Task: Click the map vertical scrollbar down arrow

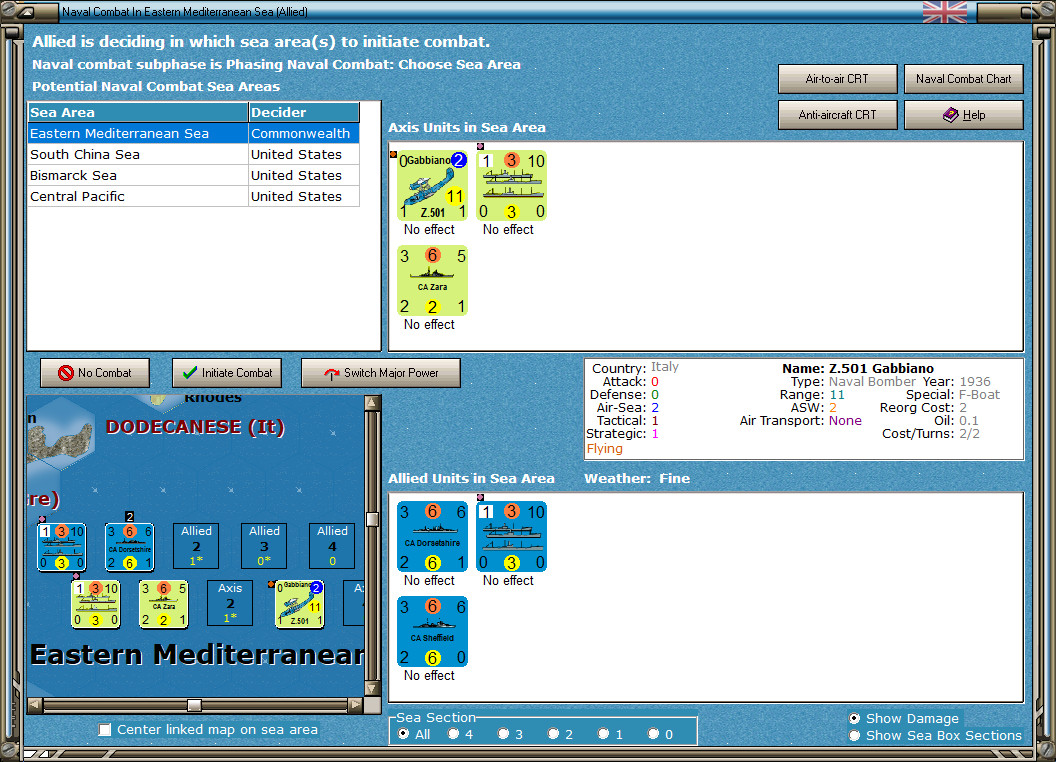Action: click(372, 689)
